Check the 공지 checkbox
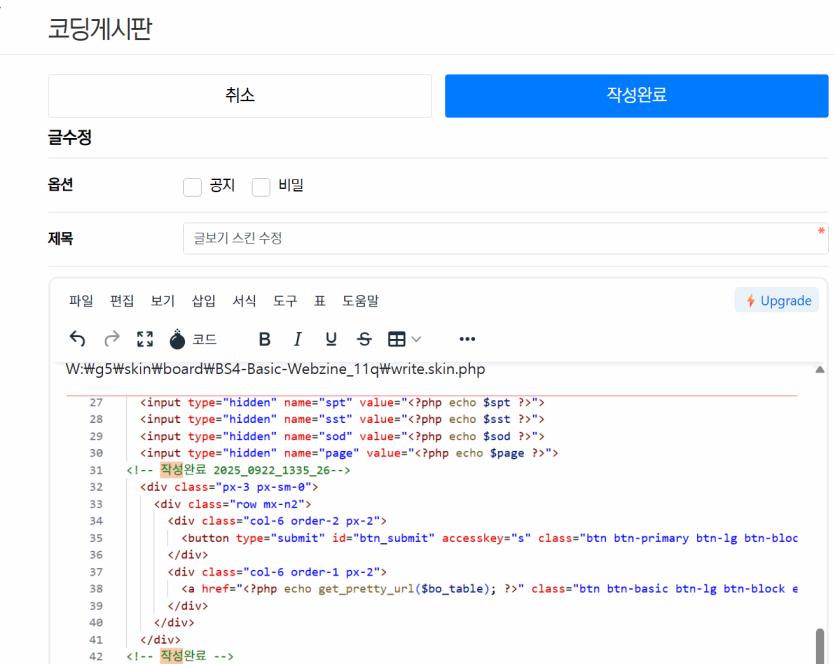The width and height of the screenshot is (835, 664). (x=192, y=187)
